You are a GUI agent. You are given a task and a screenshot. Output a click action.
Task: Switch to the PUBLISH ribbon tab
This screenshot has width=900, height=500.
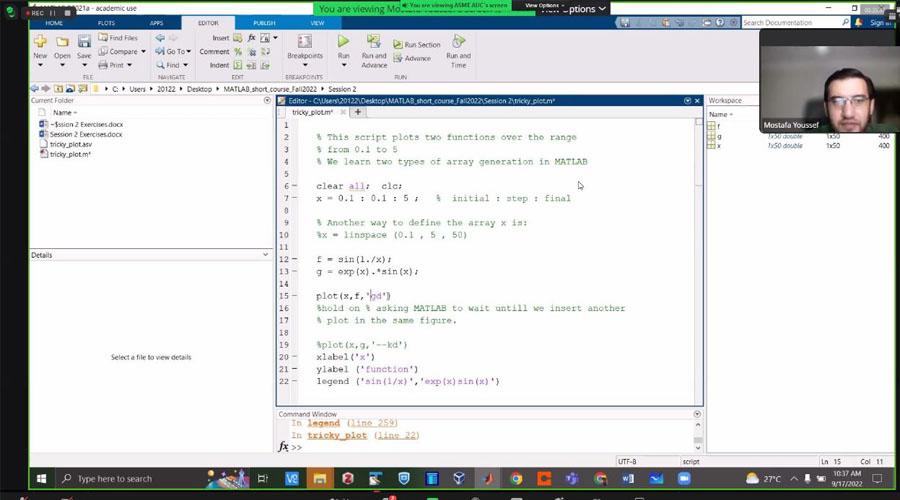tap(264, 22)
